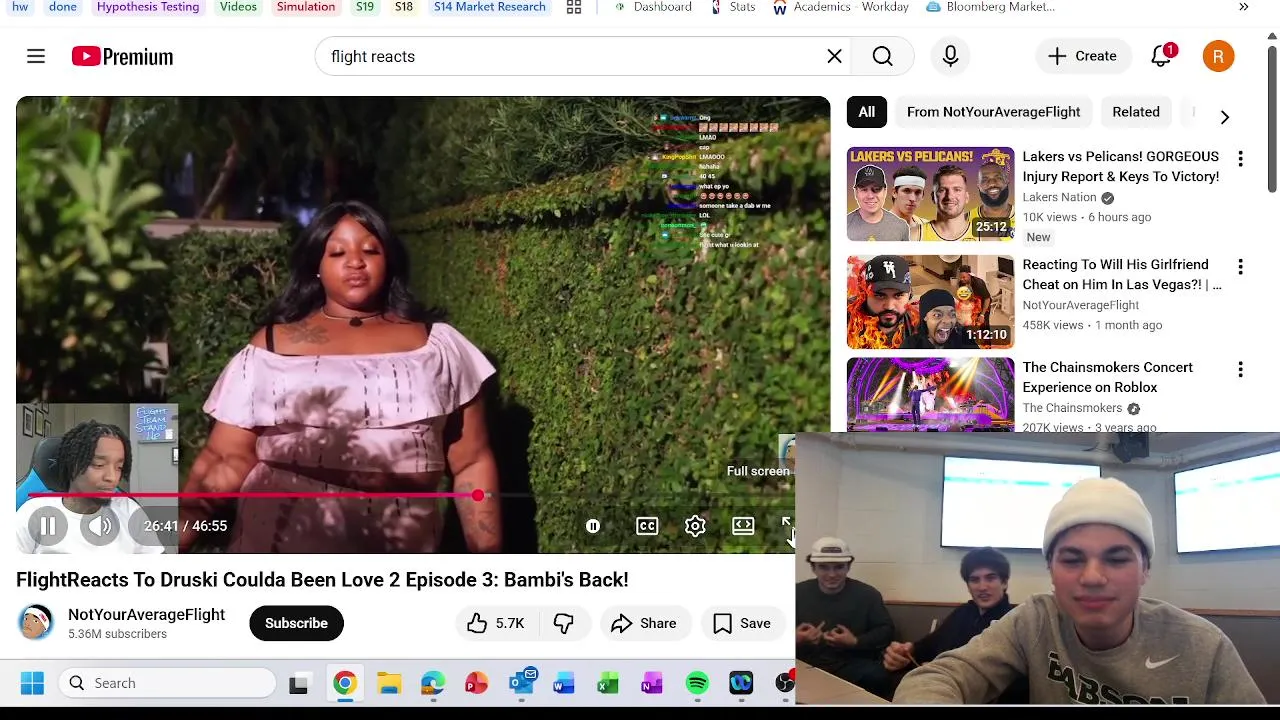Open the 'hw' bookmark folder
The height and width of the screenshot is (720, 1280).
pyautogui.click(x=20, y=7)
